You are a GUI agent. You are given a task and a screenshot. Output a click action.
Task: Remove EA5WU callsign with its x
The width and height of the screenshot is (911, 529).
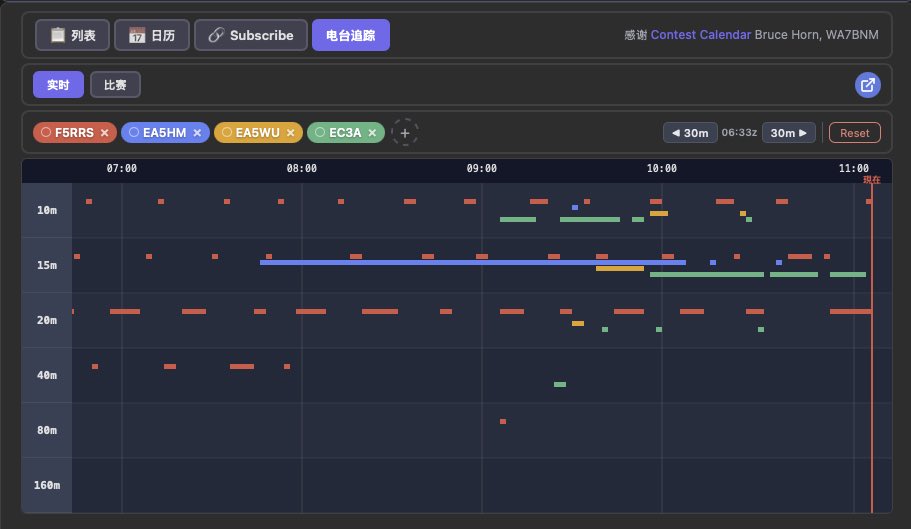[290, 133]
